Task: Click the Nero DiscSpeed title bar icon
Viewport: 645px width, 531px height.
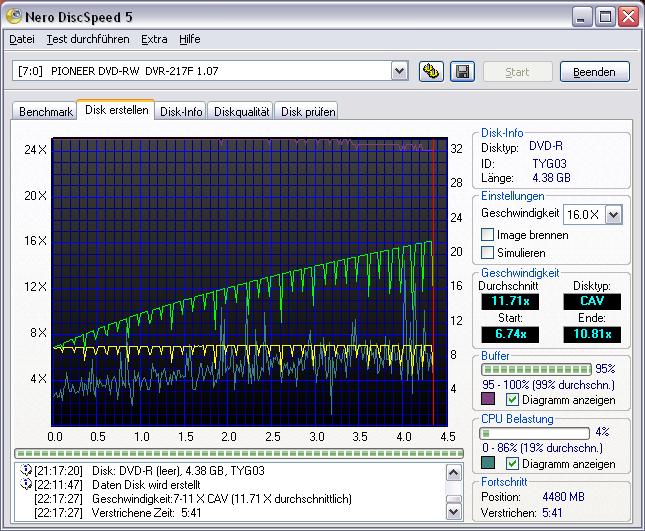Action: (x=14, y=16)
